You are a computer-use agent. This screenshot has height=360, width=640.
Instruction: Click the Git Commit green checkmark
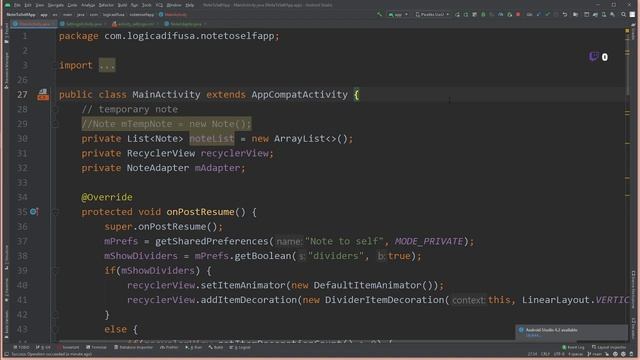547,14
